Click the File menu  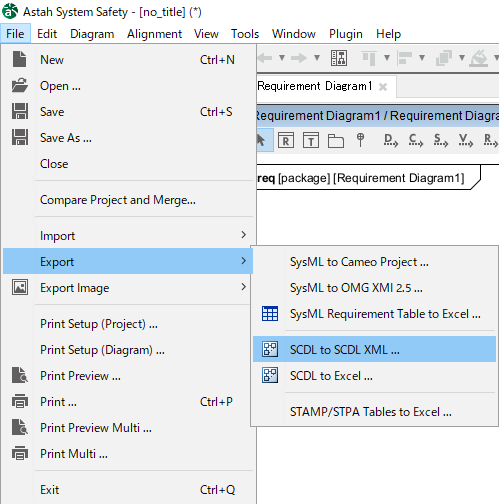15,34
